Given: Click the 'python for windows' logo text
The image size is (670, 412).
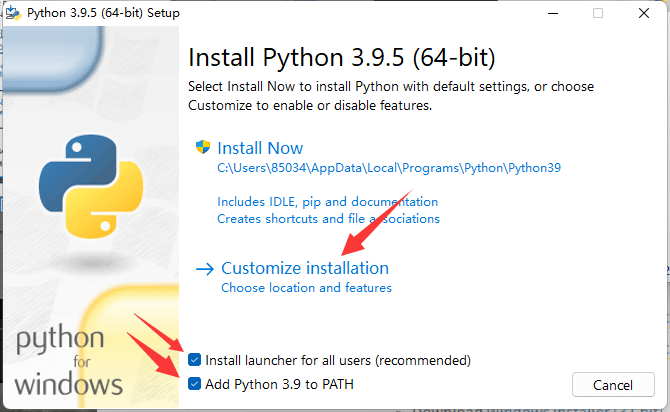Looking at the screenshot, I should coord(70,360).
